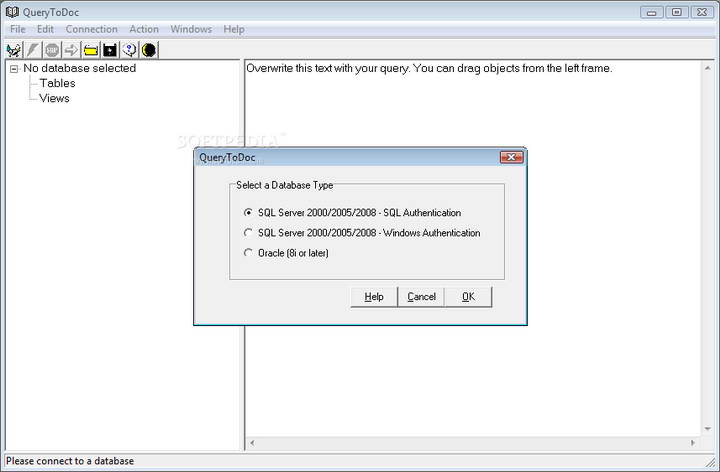This screenshot has width=720, height=472.
Task: Minimize the QueryToDoc main window
Action: tap(652, 12)
